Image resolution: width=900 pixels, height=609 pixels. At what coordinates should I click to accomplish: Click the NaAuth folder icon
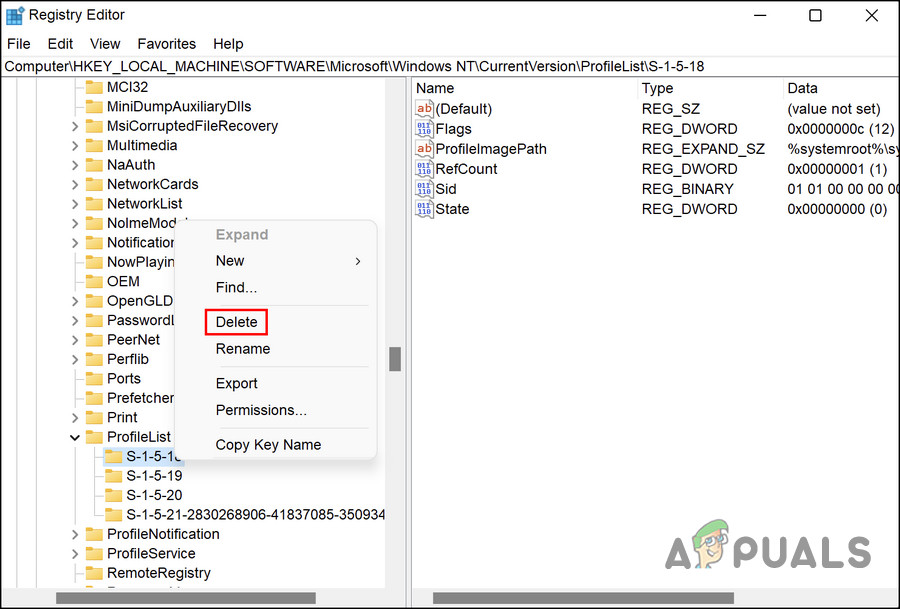click(94, 165)
